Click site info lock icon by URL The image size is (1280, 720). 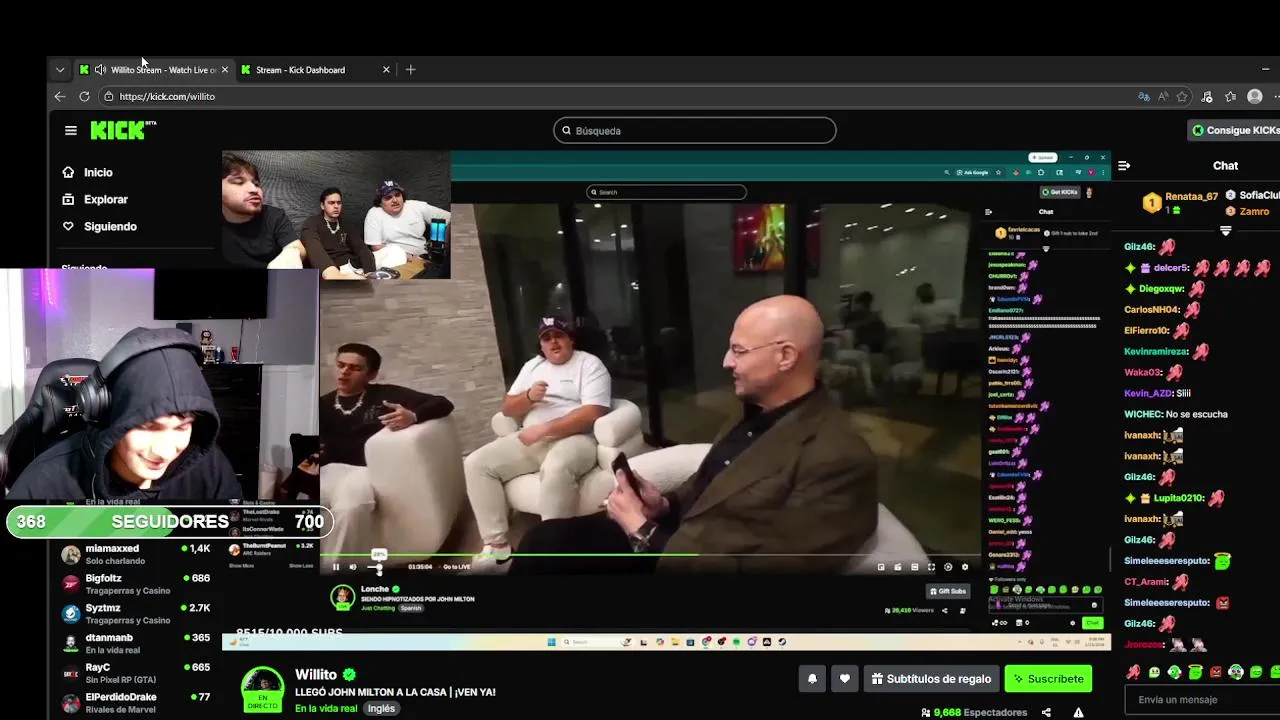[108, 97]
